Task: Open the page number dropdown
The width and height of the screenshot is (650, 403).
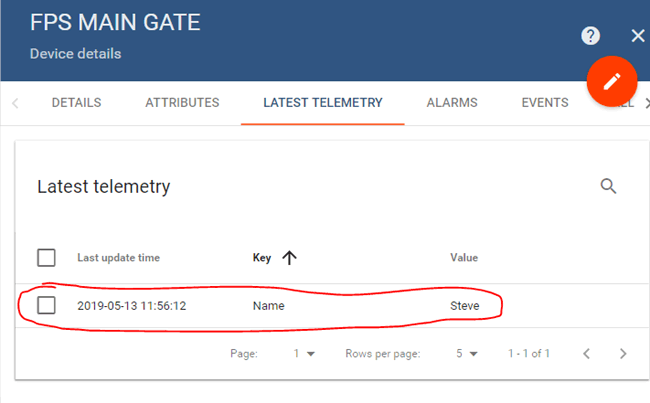Action: click(304, 354)
